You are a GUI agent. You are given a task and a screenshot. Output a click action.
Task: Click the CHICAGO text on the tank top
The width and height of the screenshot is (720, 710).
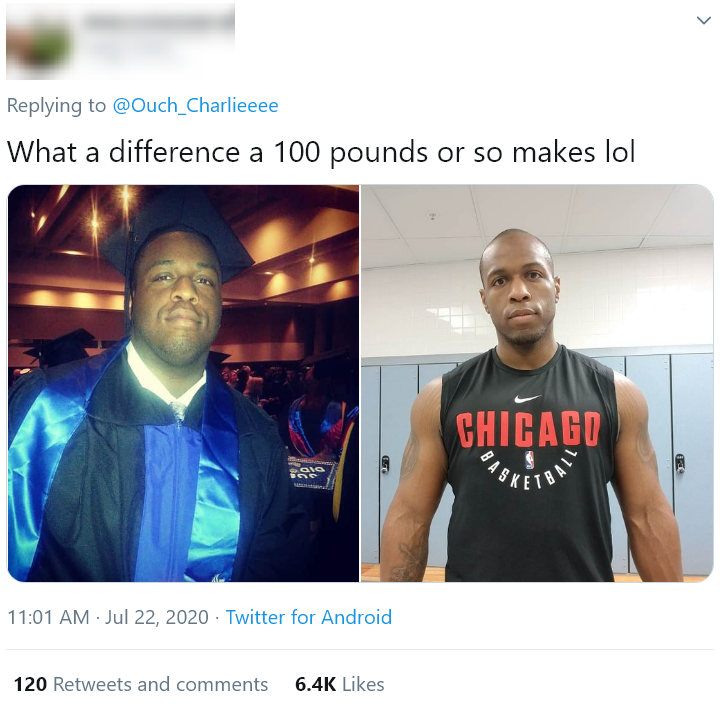528,429
